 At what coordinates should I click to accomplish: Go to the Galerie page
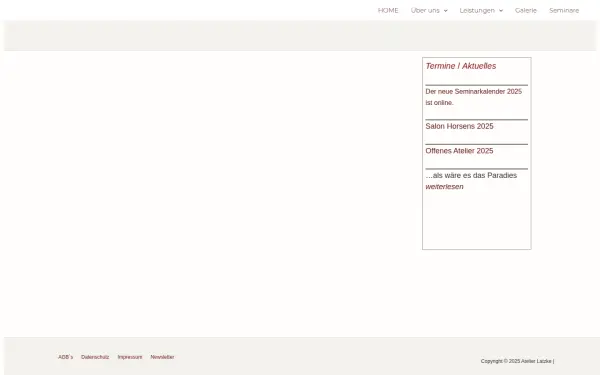pos(526,10)
